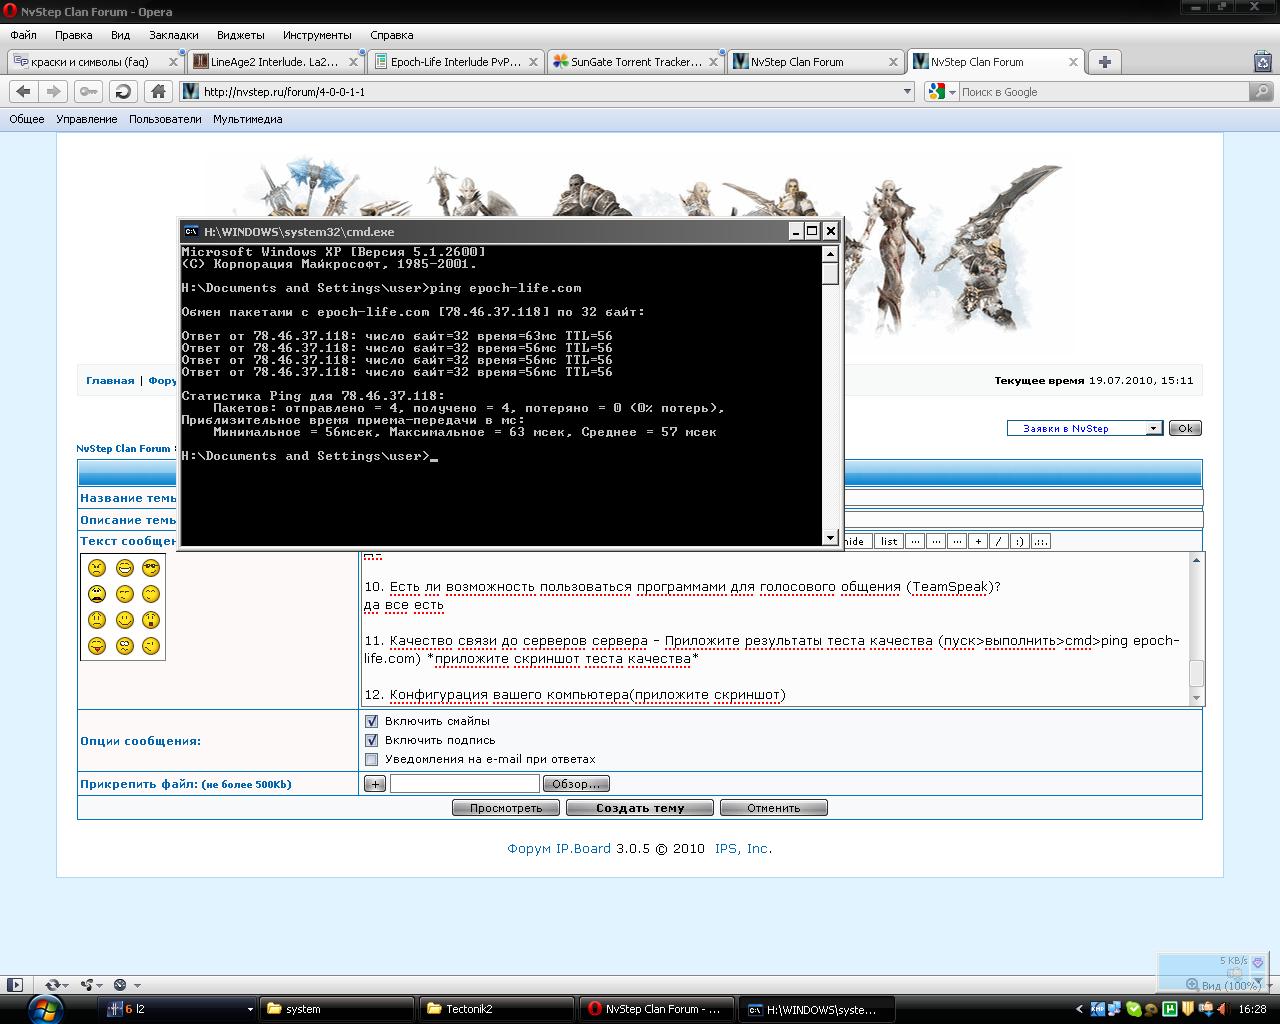Uncheck the 'Включить подпись' checkbox

[x=372, y=740]
